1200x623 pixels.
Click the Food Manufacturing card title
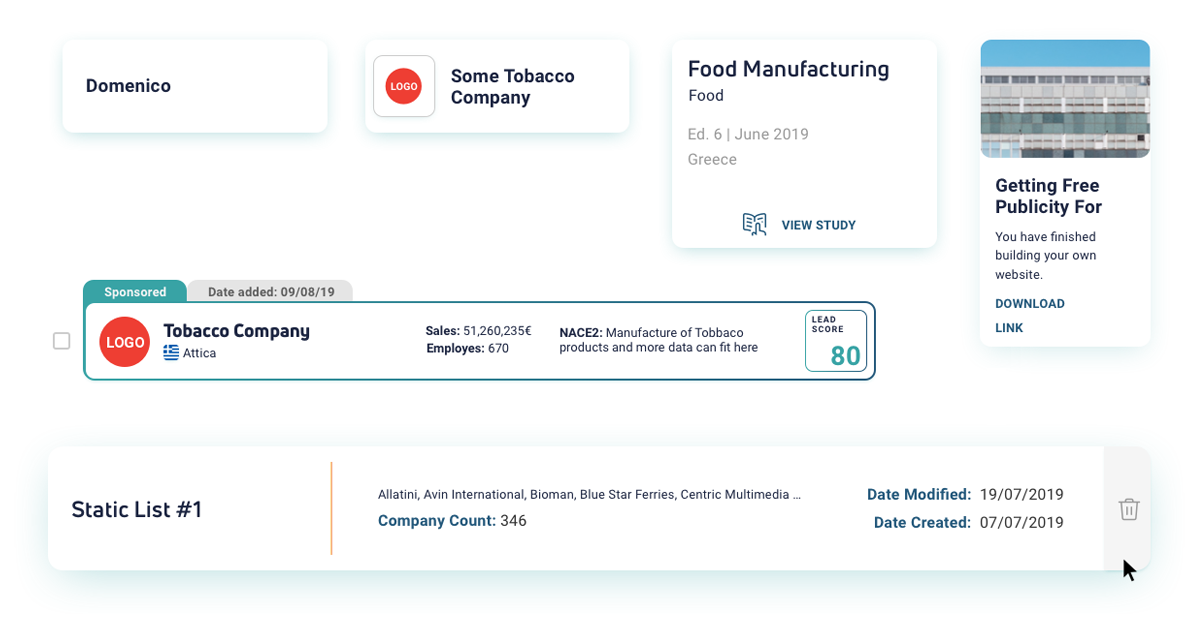[x=788, y=69]
